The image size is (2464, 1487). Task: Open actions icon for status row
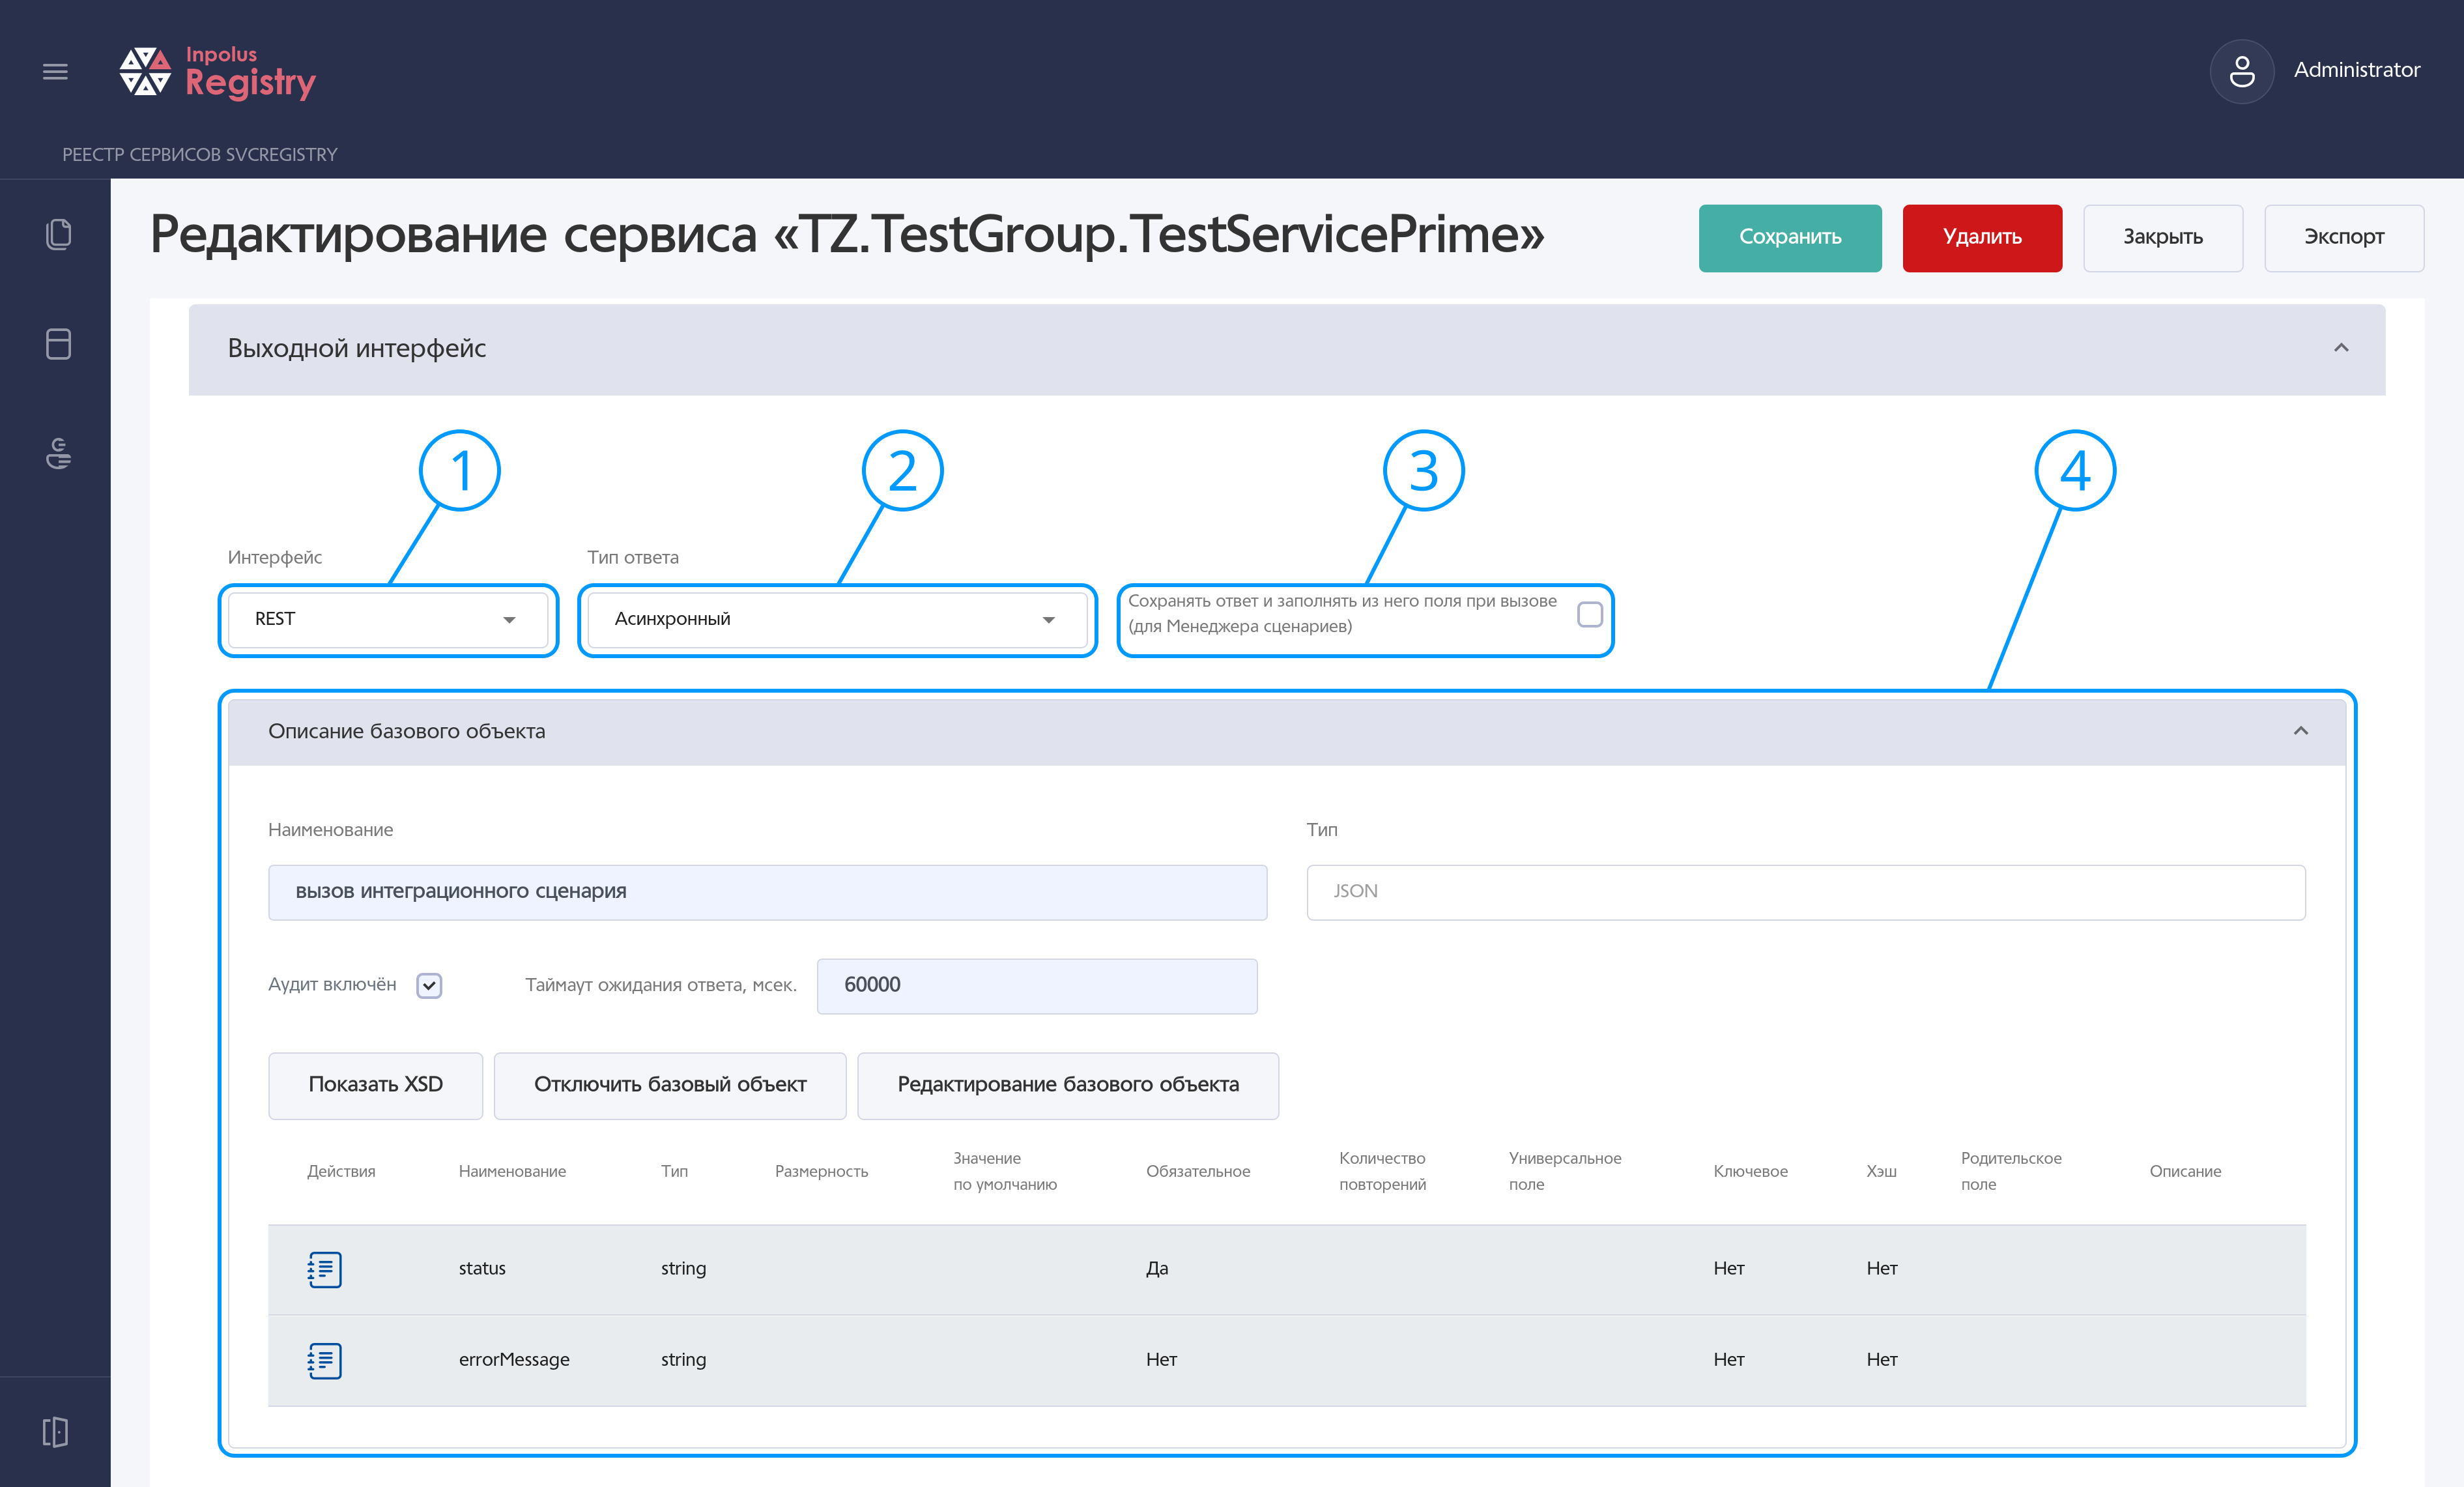click(x=324, y=1269)
